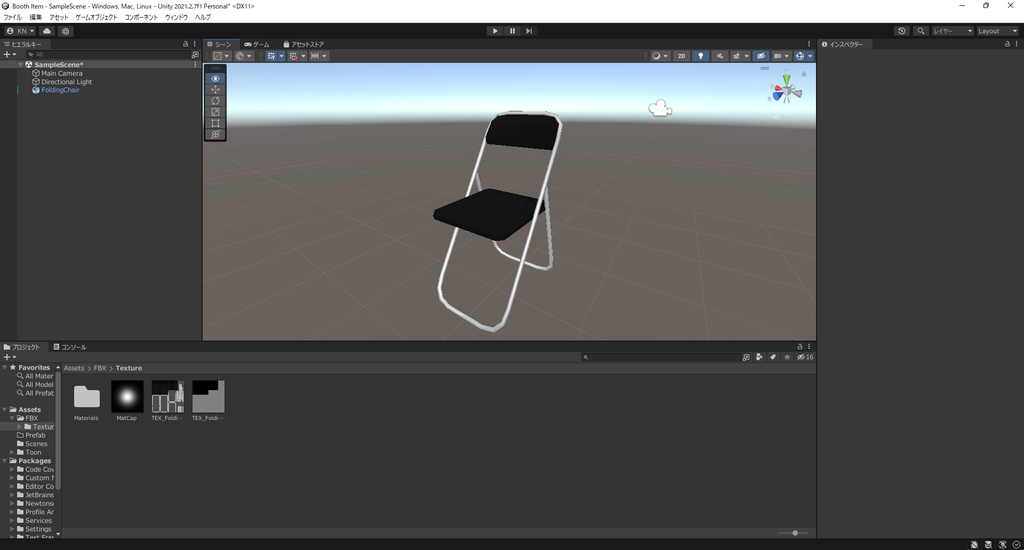Open Scene view tab options menu
This screenshot has height=550, width=1024.
809,44
